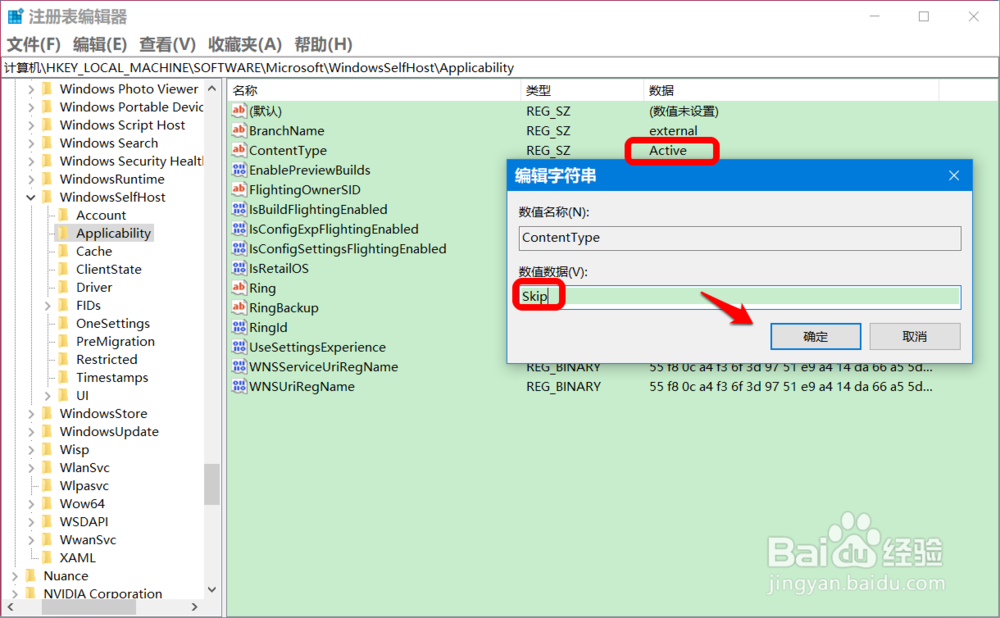Click the ClientState folder icon
The image size is (1000, 618).
pos(64,269)
